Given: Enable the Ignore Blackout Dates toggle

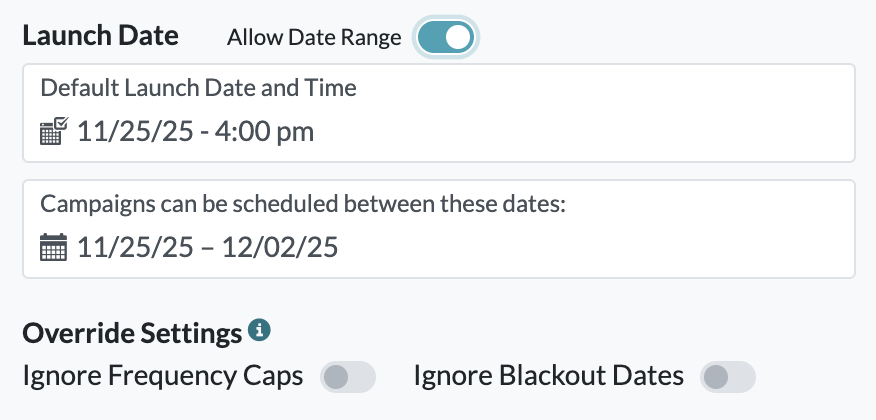Looking at the screenshot, I should [x=727, y=377].
